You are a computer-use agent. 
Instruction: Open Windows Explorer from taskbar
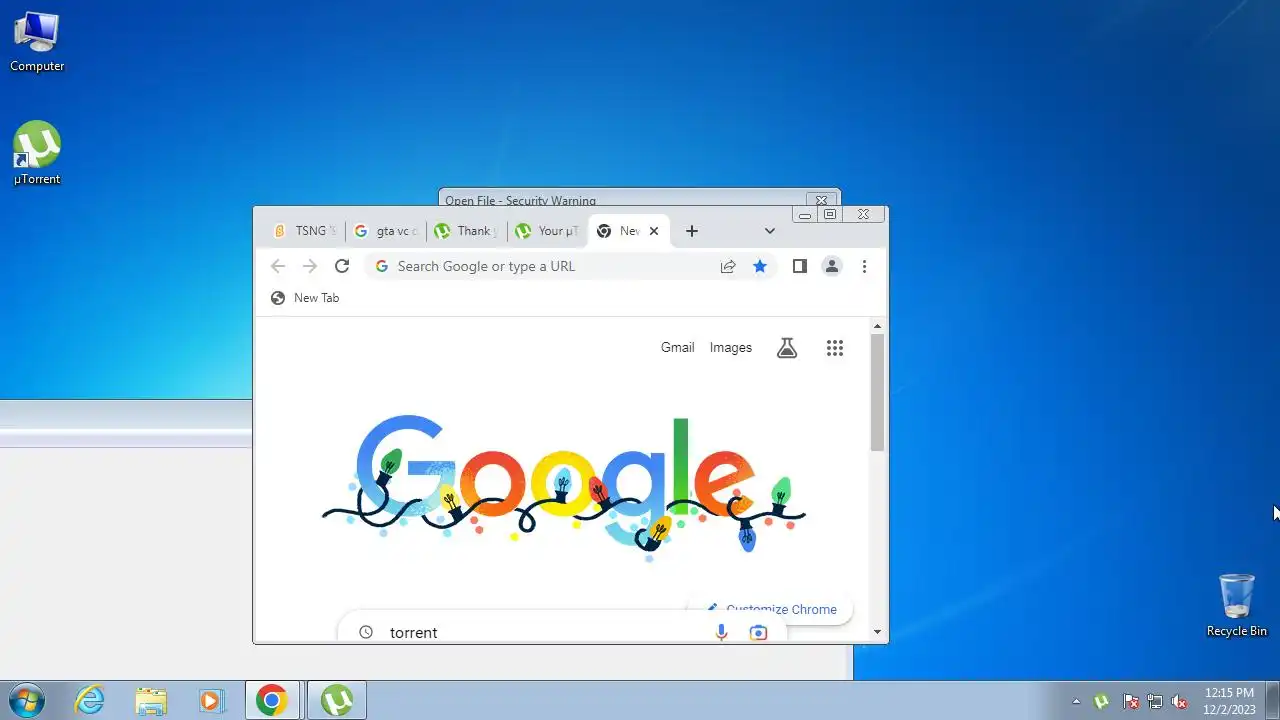150,700
